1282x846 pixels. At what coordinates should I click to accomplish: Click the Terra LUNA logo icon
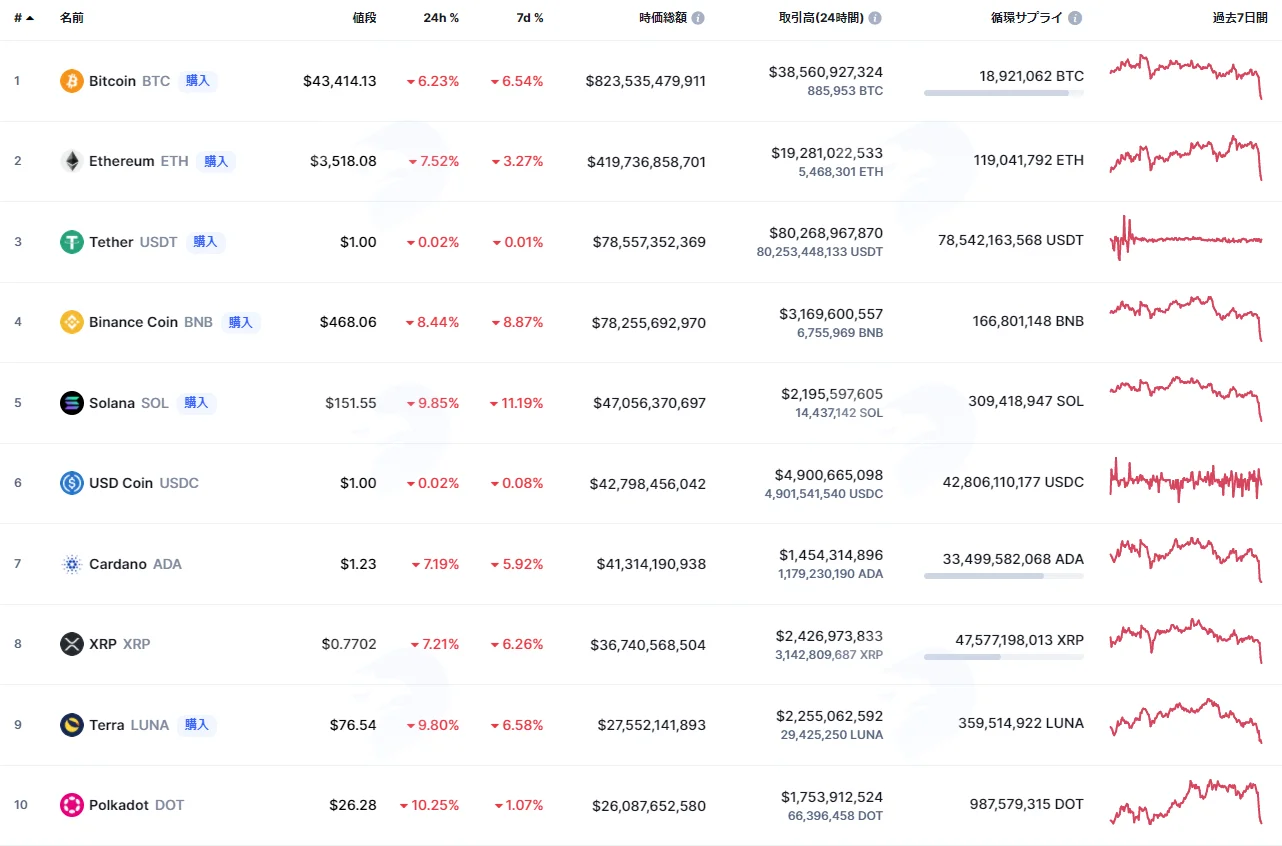72,725
